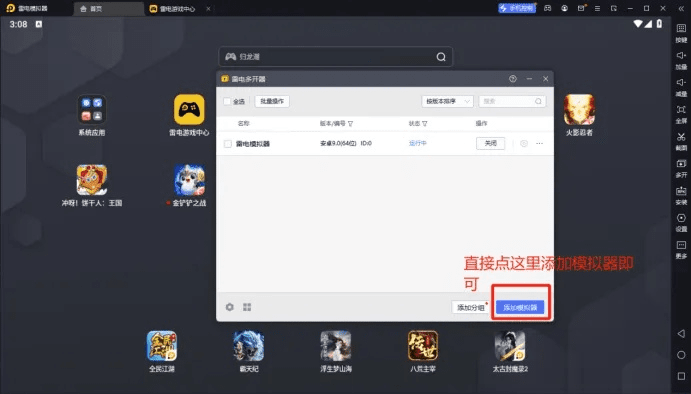Click the 安卓9.0(64位) version text
This screenshot has width=691, height=394.
pos(338,143)
